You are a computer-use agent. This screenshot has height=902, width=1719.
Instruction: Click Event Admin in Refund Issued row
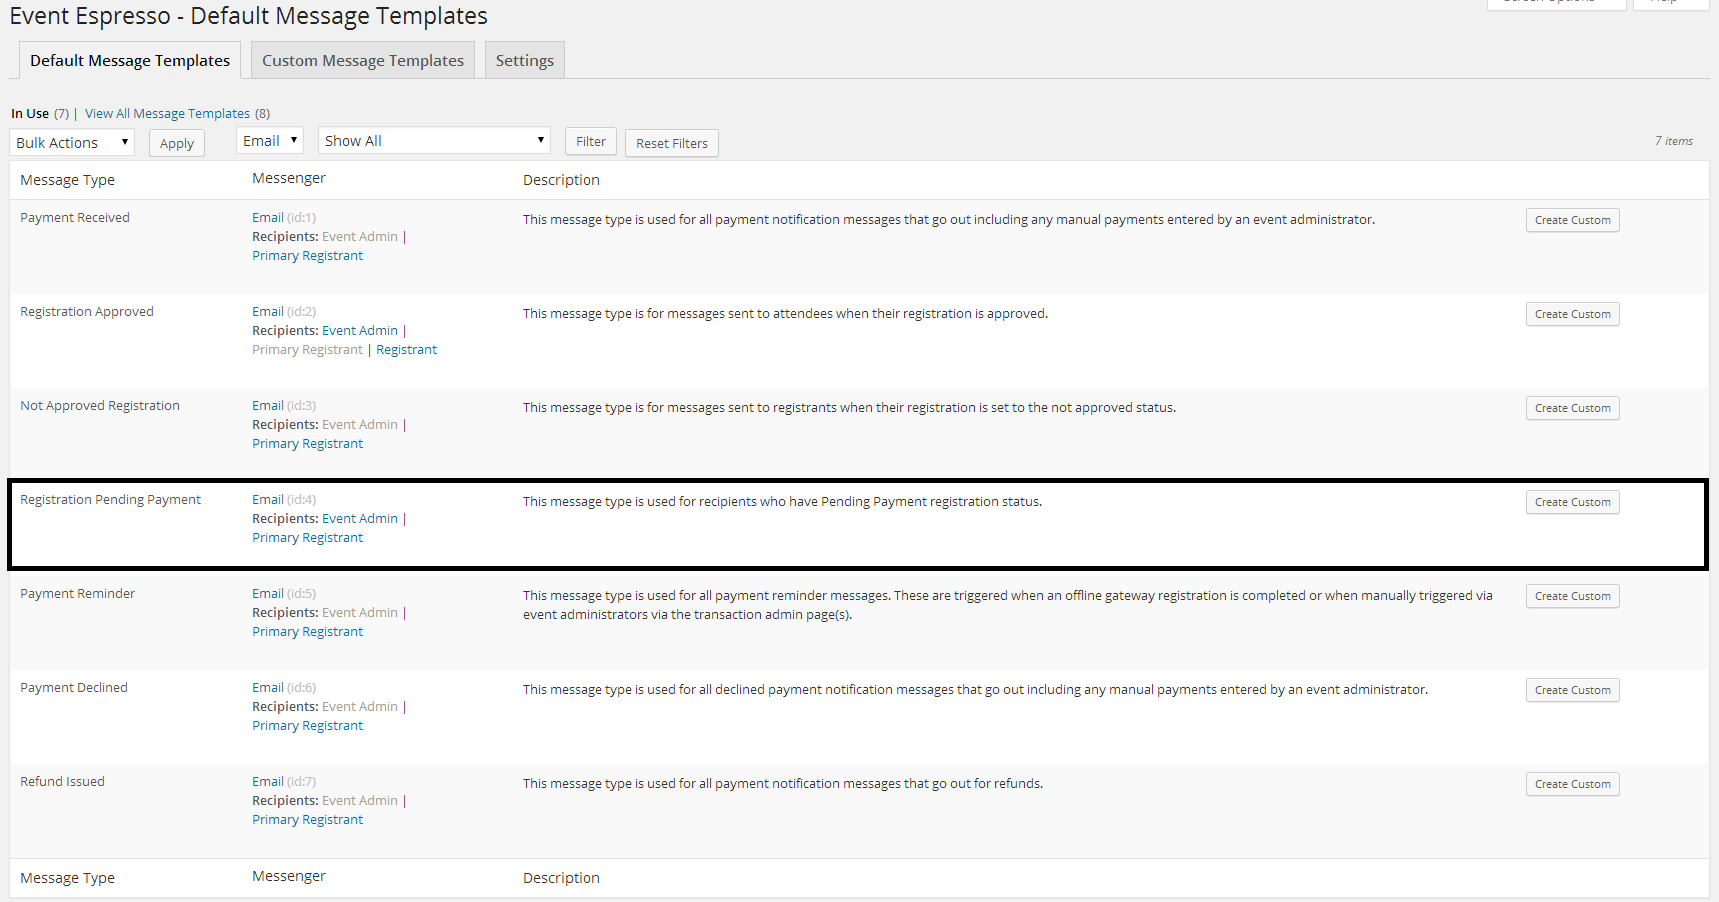tap(360, 800)
